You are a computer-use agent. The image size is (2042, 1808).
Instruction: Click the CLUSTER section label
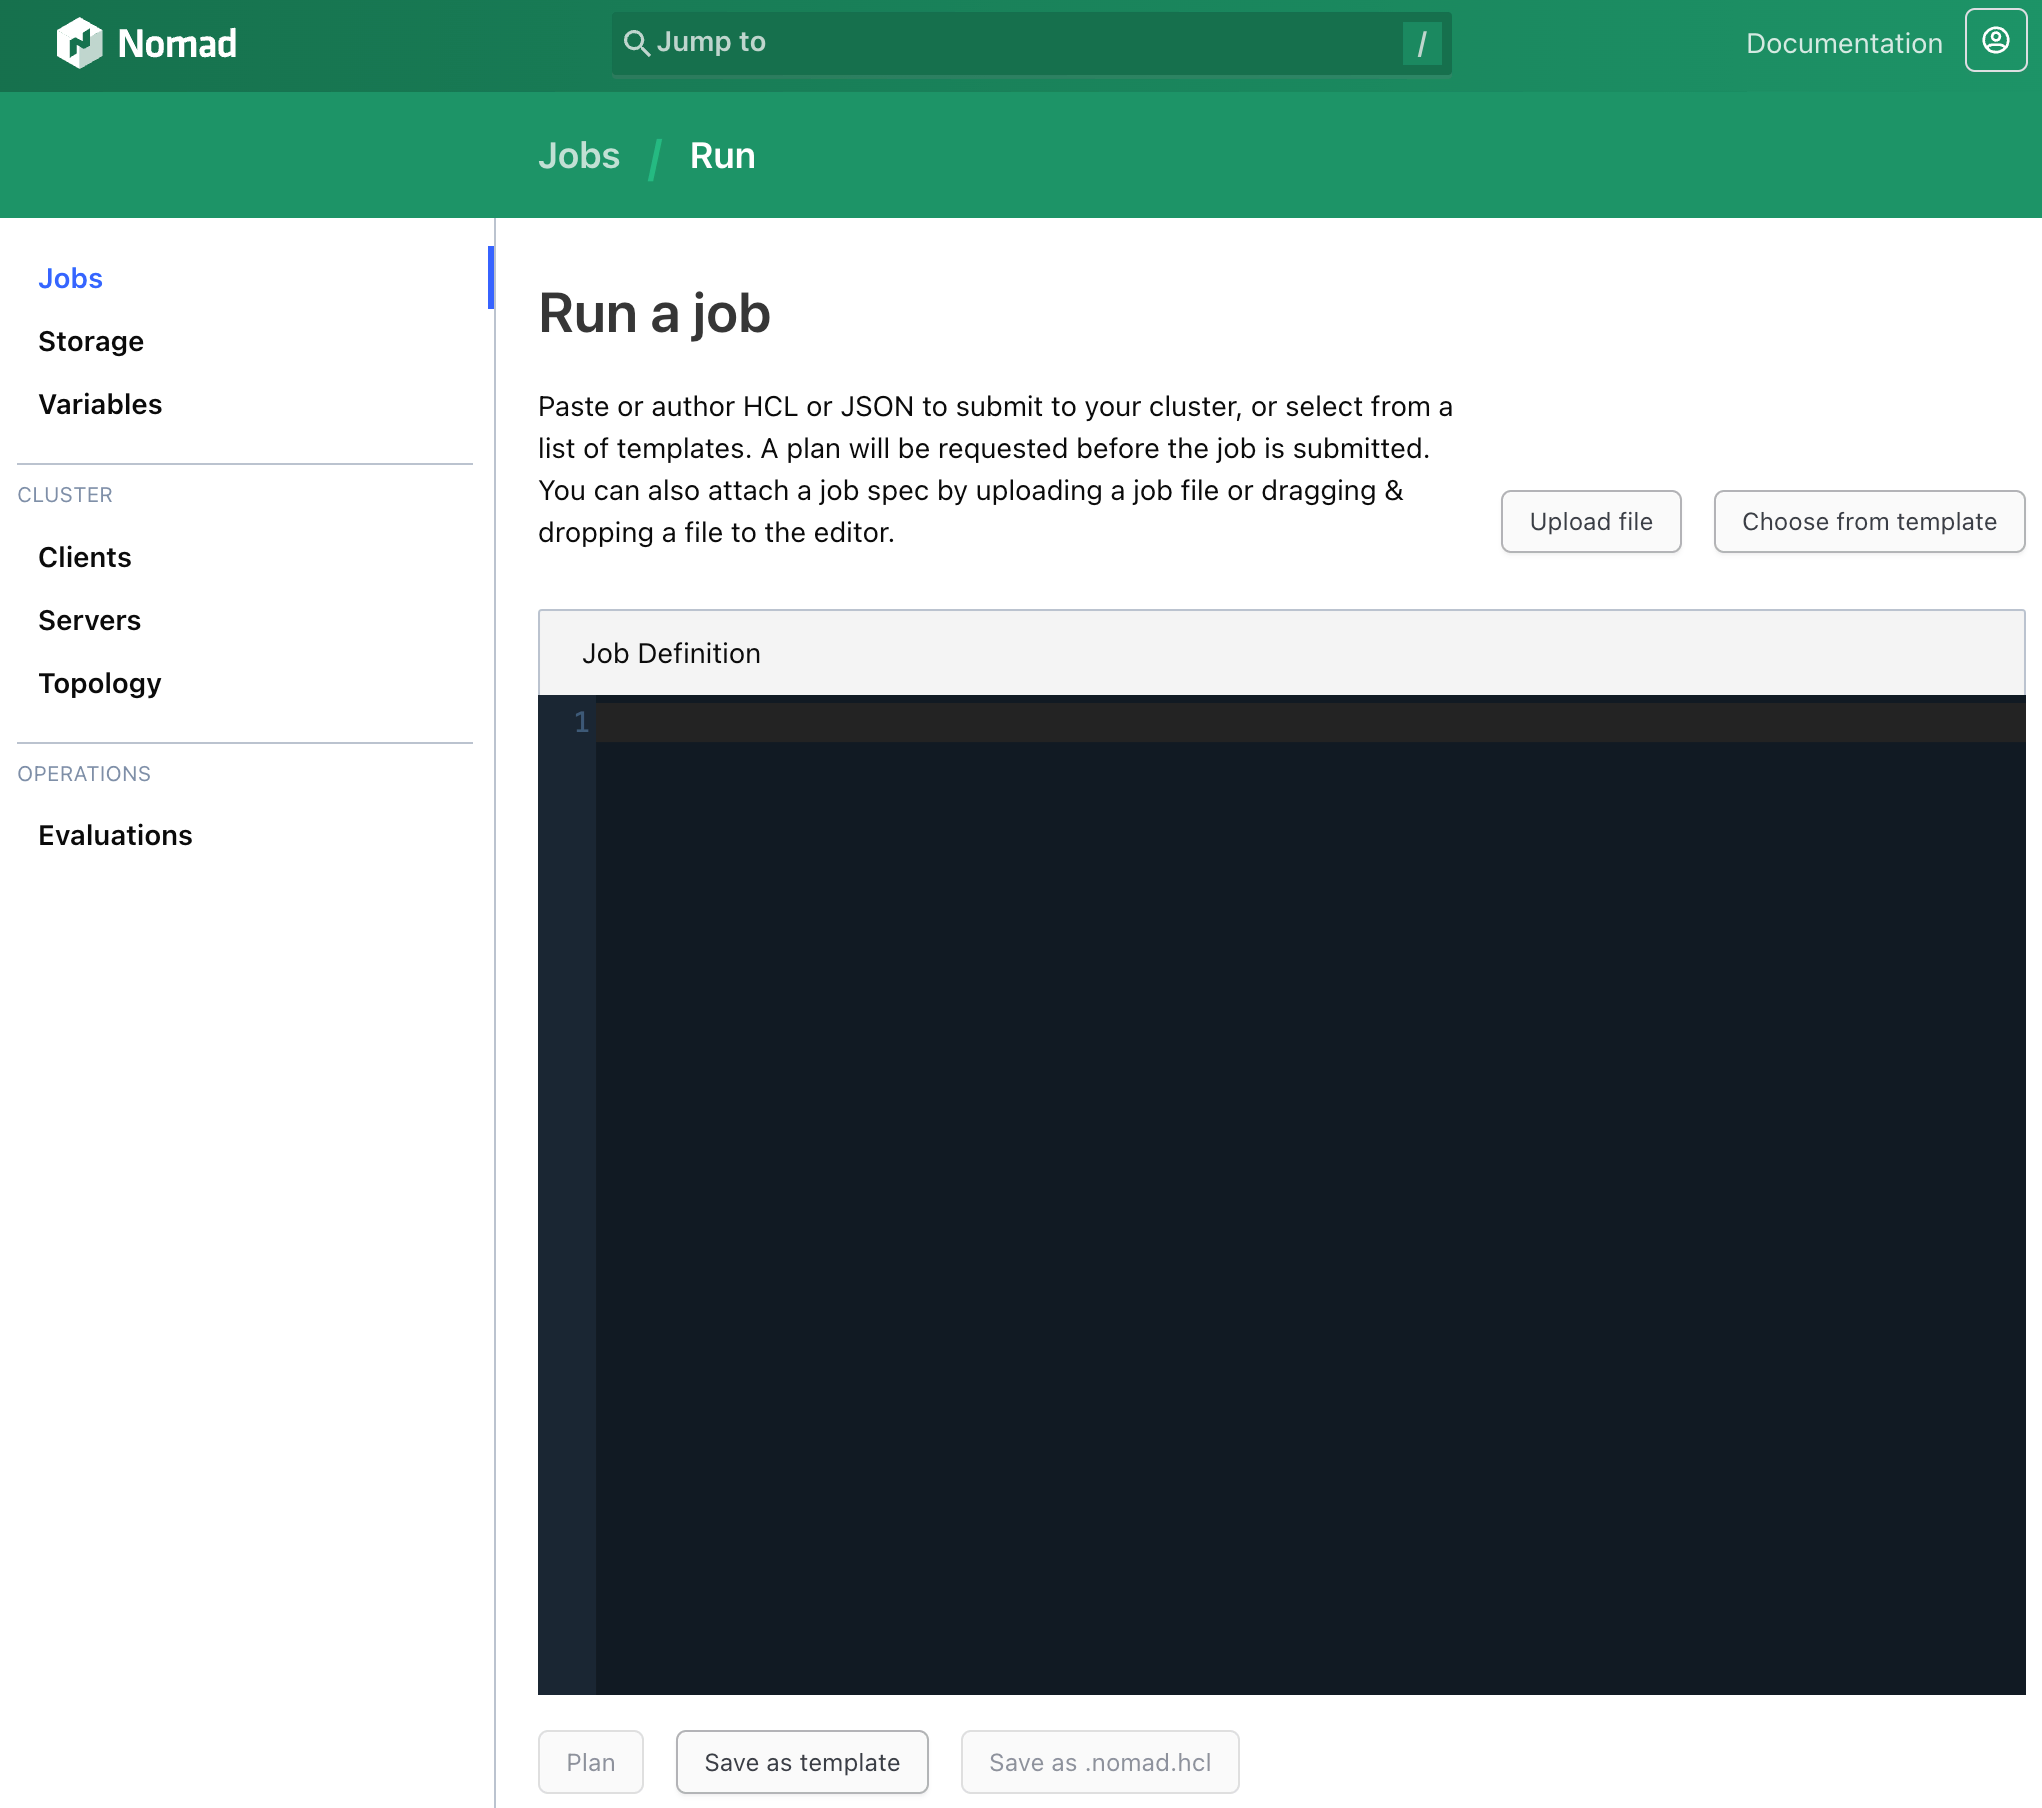coord(65,495)
